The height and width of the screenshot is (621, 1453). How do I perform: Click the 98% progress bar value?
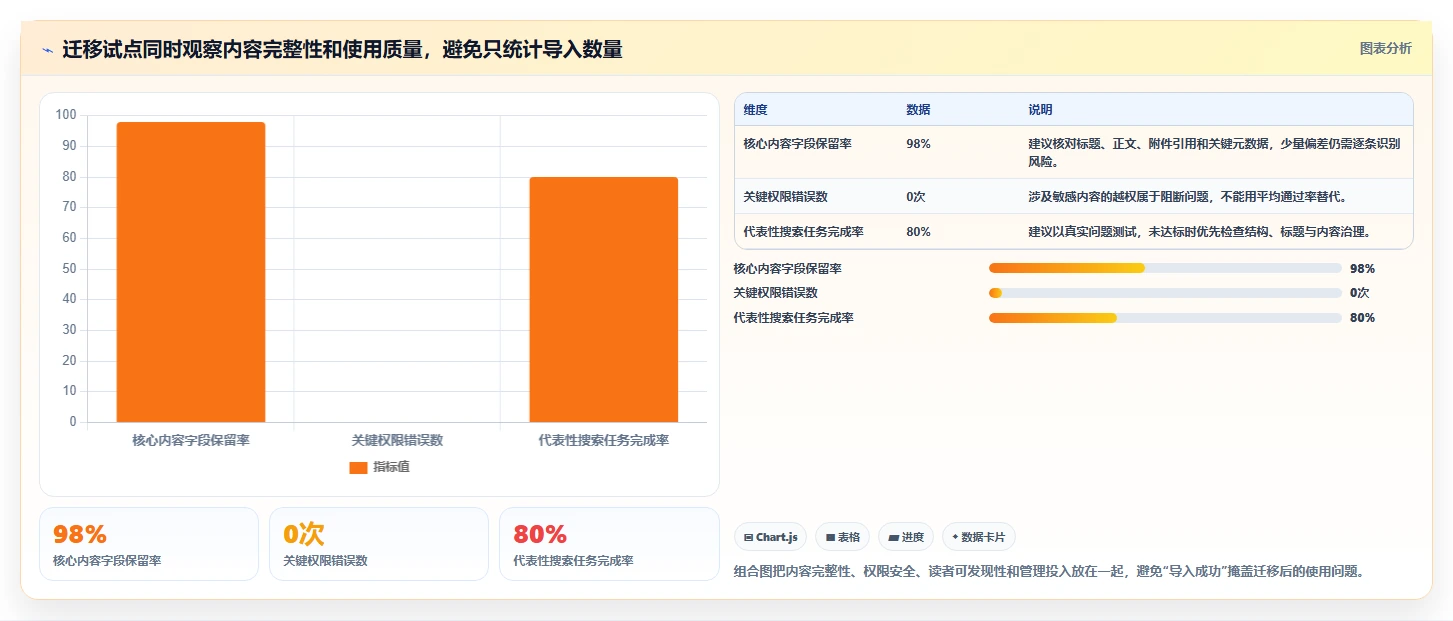(1362, 269)
